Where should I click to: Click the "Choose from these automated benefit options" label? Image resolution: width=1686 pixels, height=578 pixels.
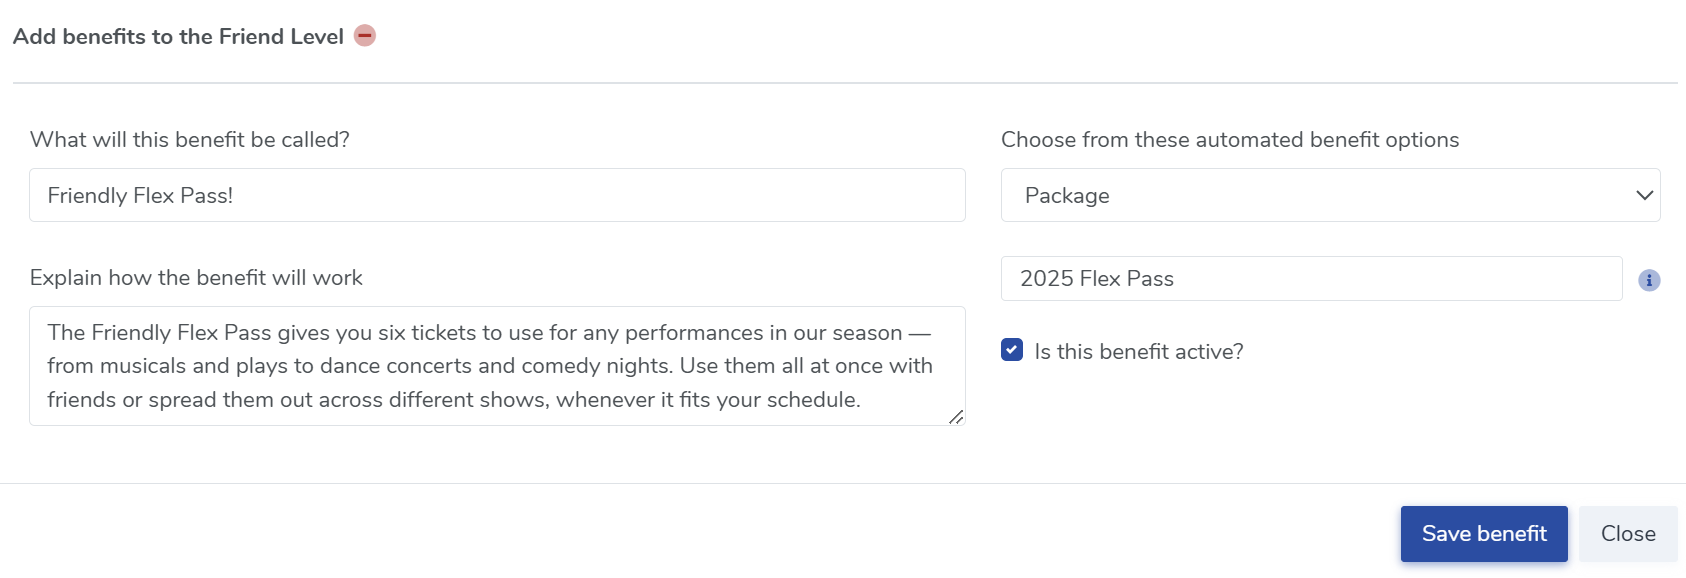point(1229,140)
